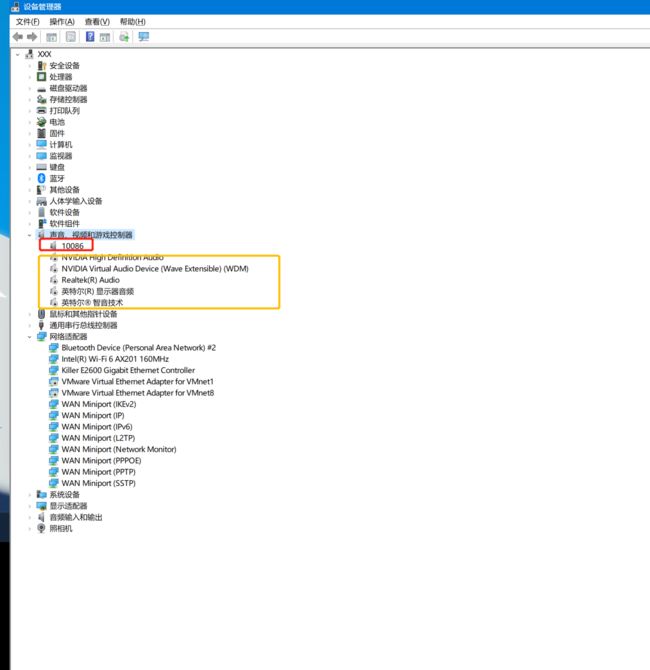This screenshot has height=670, width=650.
Task: Click the Forward arrow toolbar icon
Action: click(32, 37)
